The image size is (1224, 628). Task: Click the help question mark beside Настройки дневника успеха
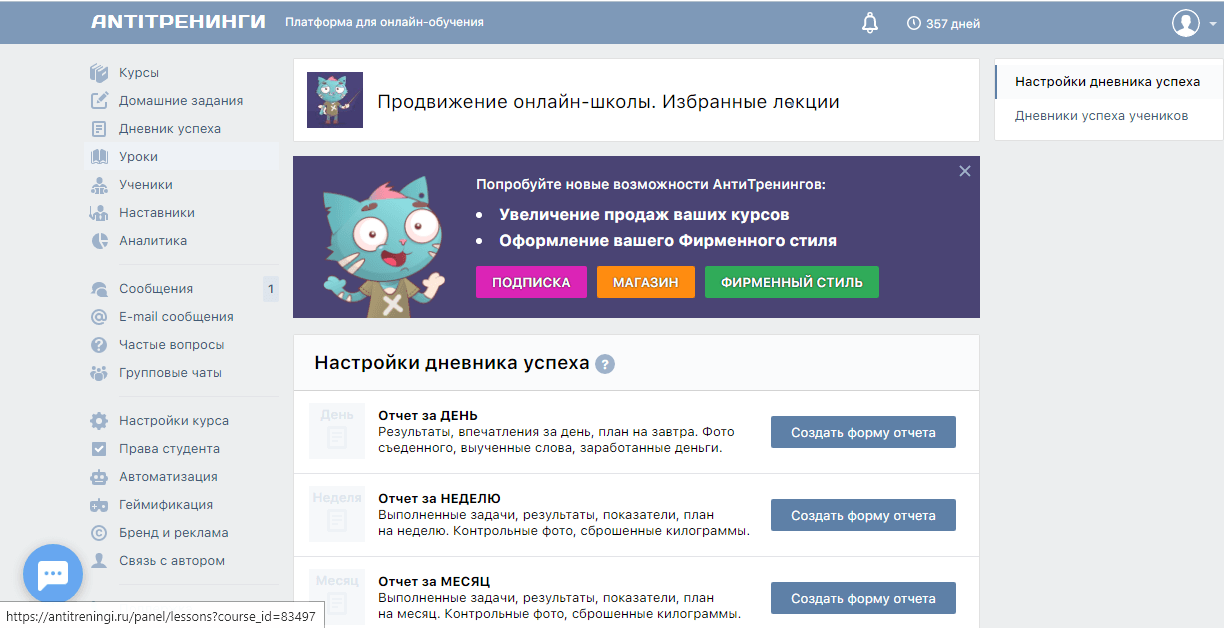(x=605, y=364)
